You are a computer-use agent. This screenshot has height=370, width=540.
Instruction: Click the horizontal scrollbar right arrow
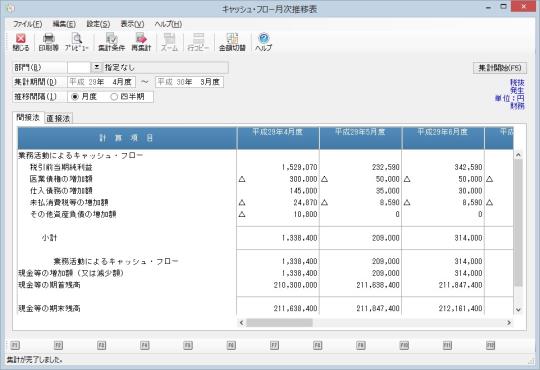tap(509, 323)
